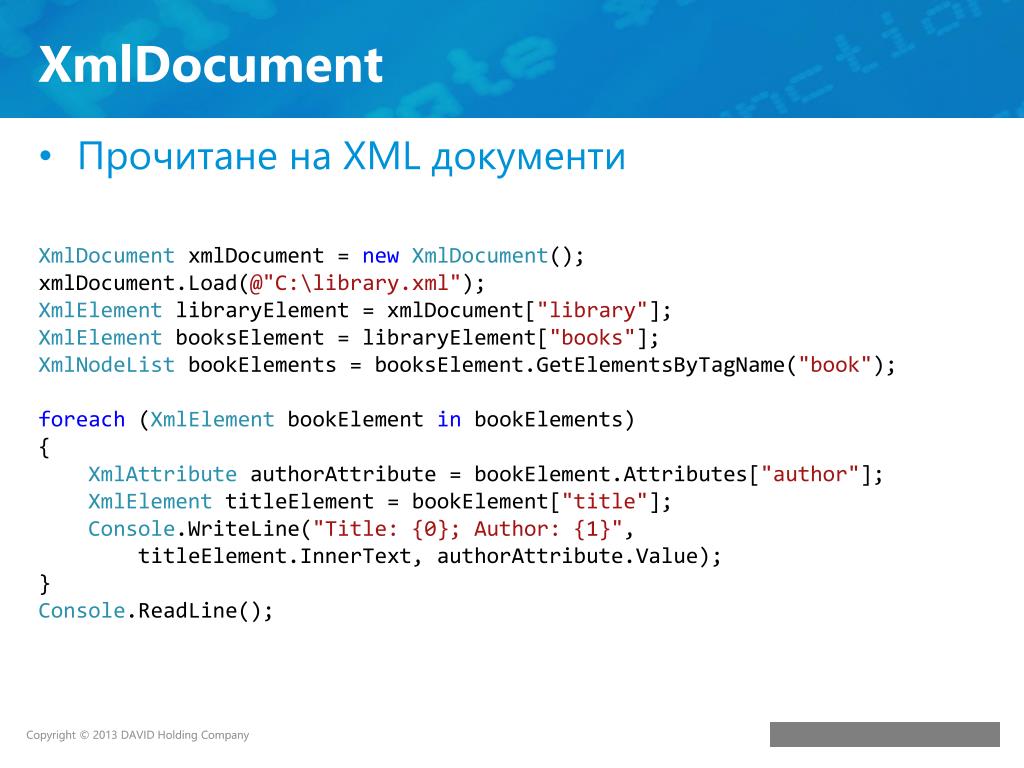Click the foreach loop header line

click(x=336, y=420)
